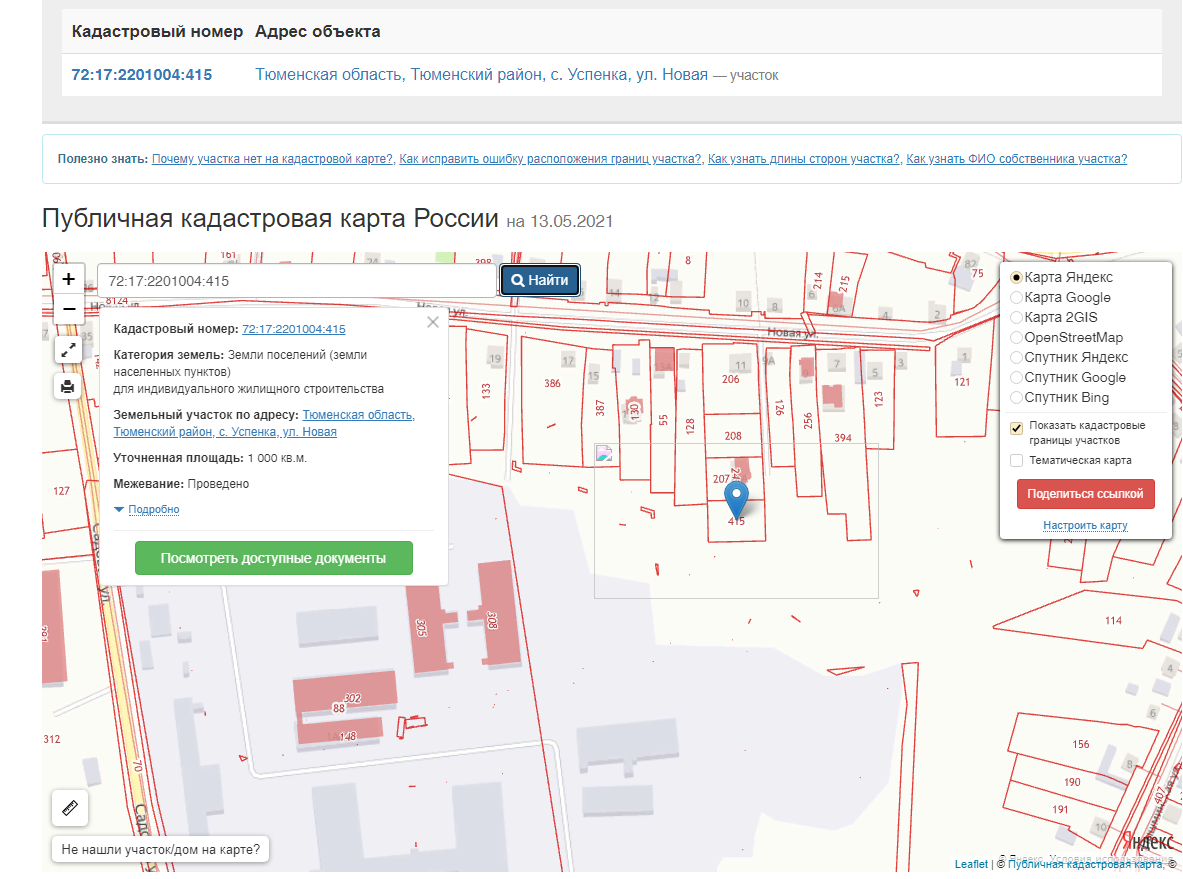Zoom out the cadastral map
The height and width of the screenshot is (879, 1183).
69,309
